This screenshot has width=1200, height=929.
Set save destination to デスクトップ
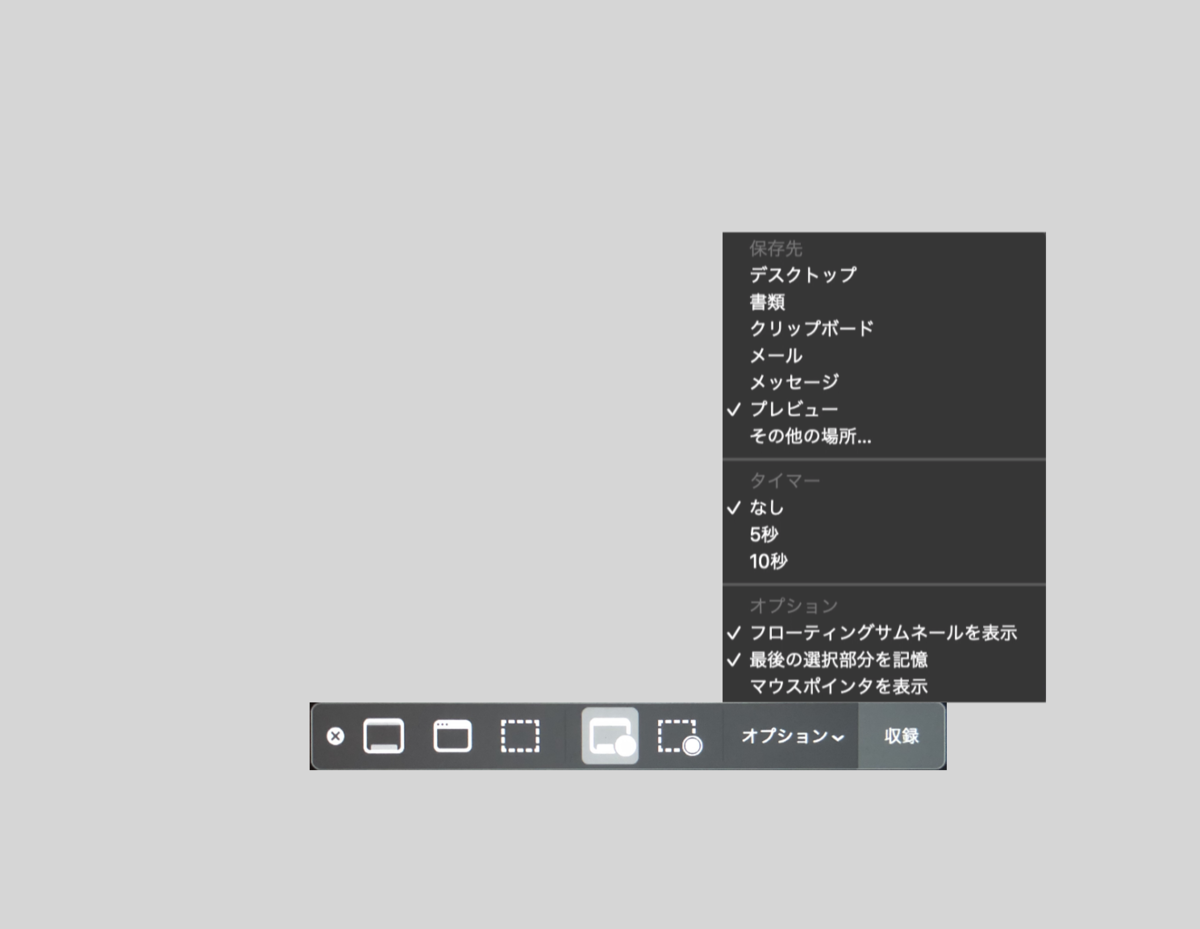click(802, 275)
